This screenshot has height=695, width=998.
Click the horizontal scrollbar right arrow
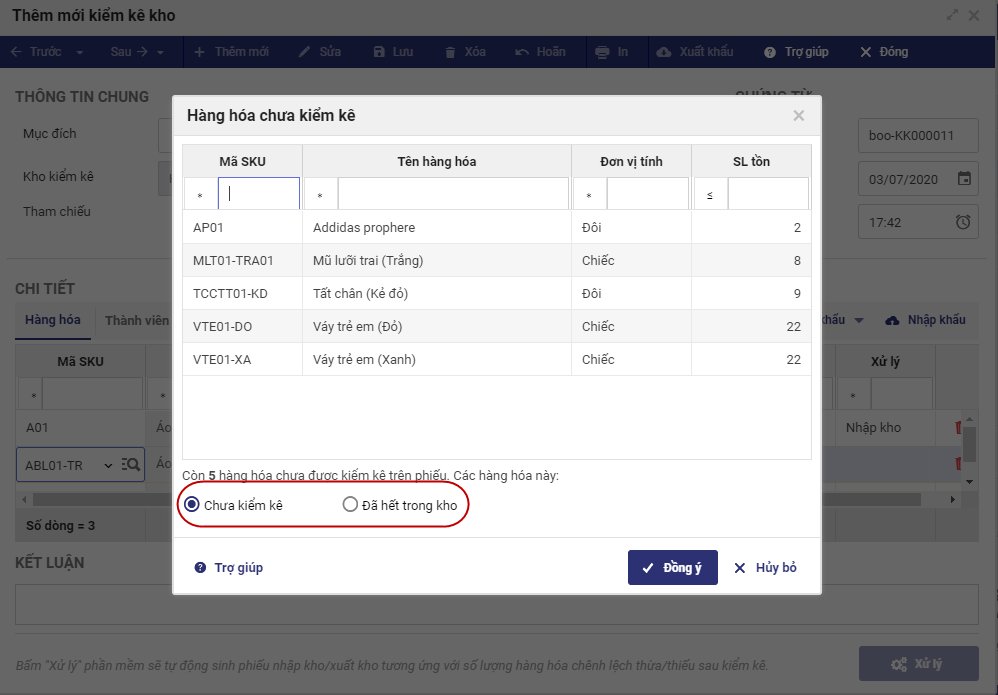pos(953,500)
